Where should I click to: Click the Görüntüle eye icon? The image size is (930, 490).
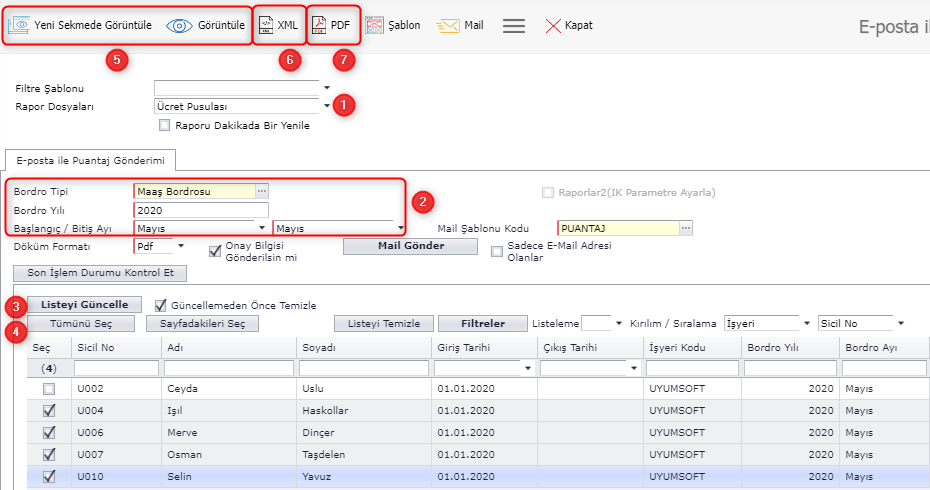(x=179, y=26)
